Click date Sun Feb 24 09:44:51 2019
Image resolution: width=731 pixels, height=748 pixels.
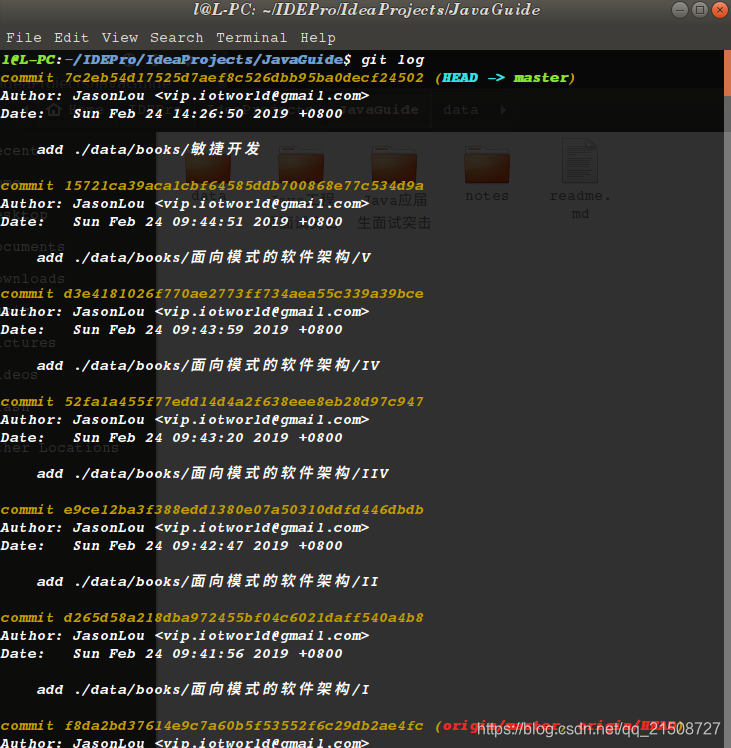point(181,222)
